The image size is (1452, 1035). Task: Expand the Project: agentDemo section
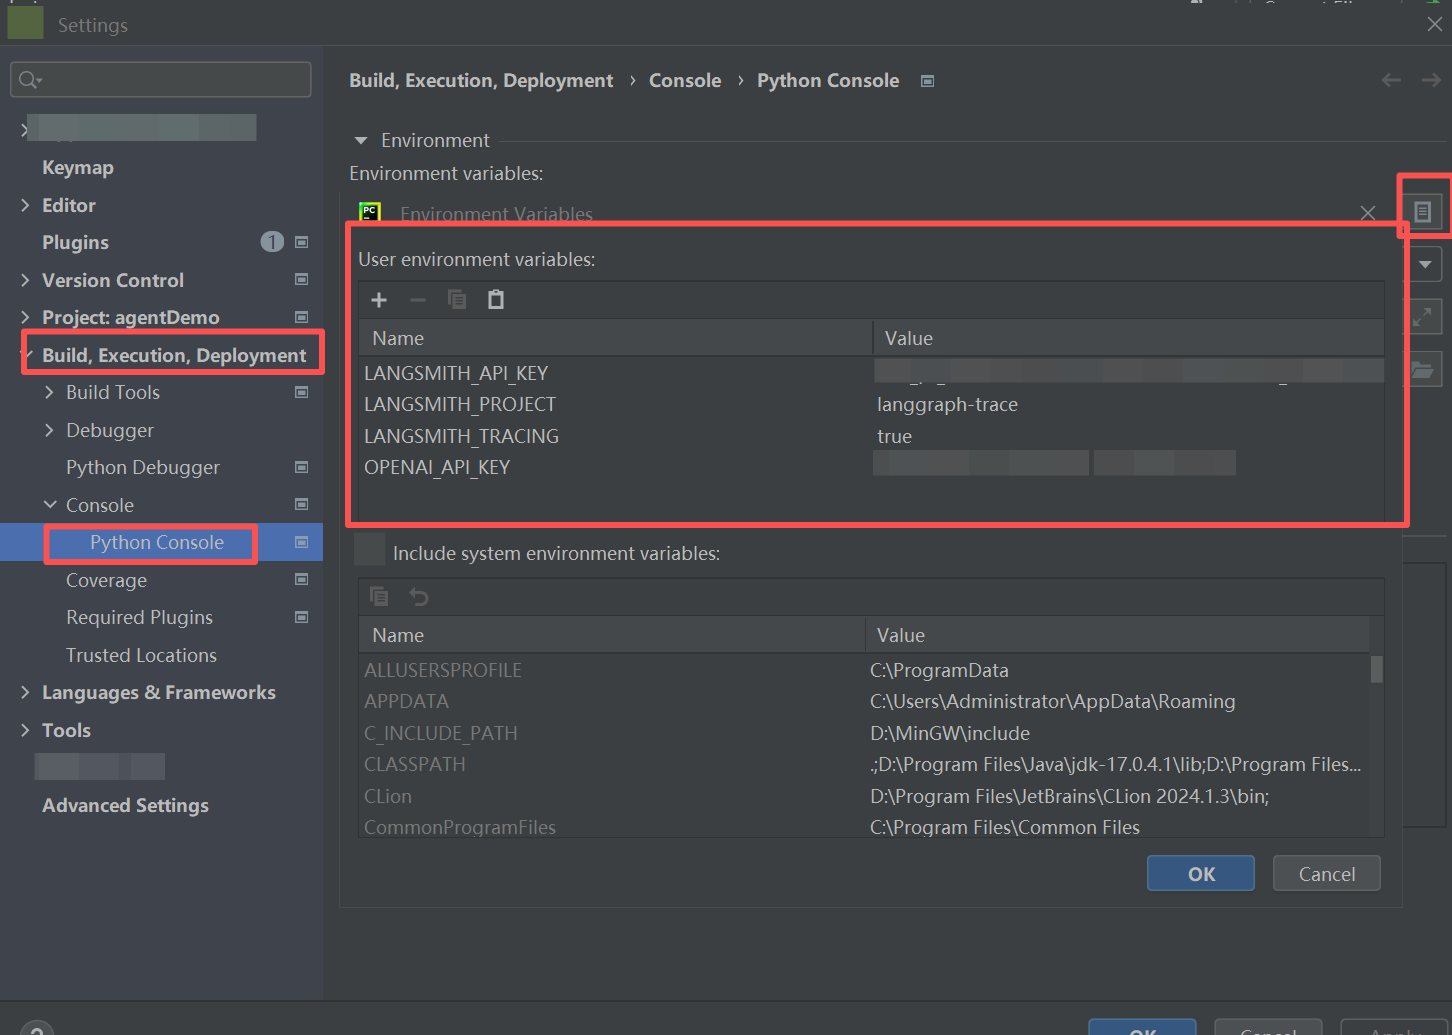[25, 317]
